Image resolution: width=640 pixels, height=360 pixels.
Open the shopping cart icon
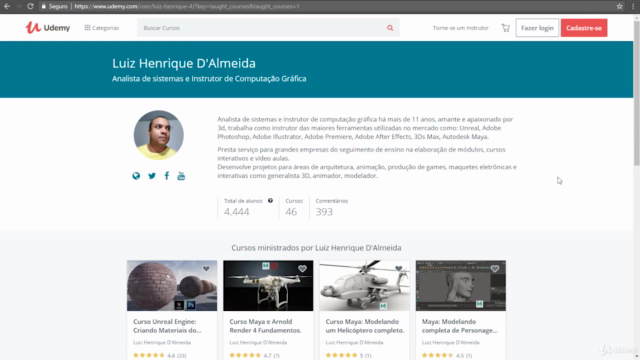point(506,28)
